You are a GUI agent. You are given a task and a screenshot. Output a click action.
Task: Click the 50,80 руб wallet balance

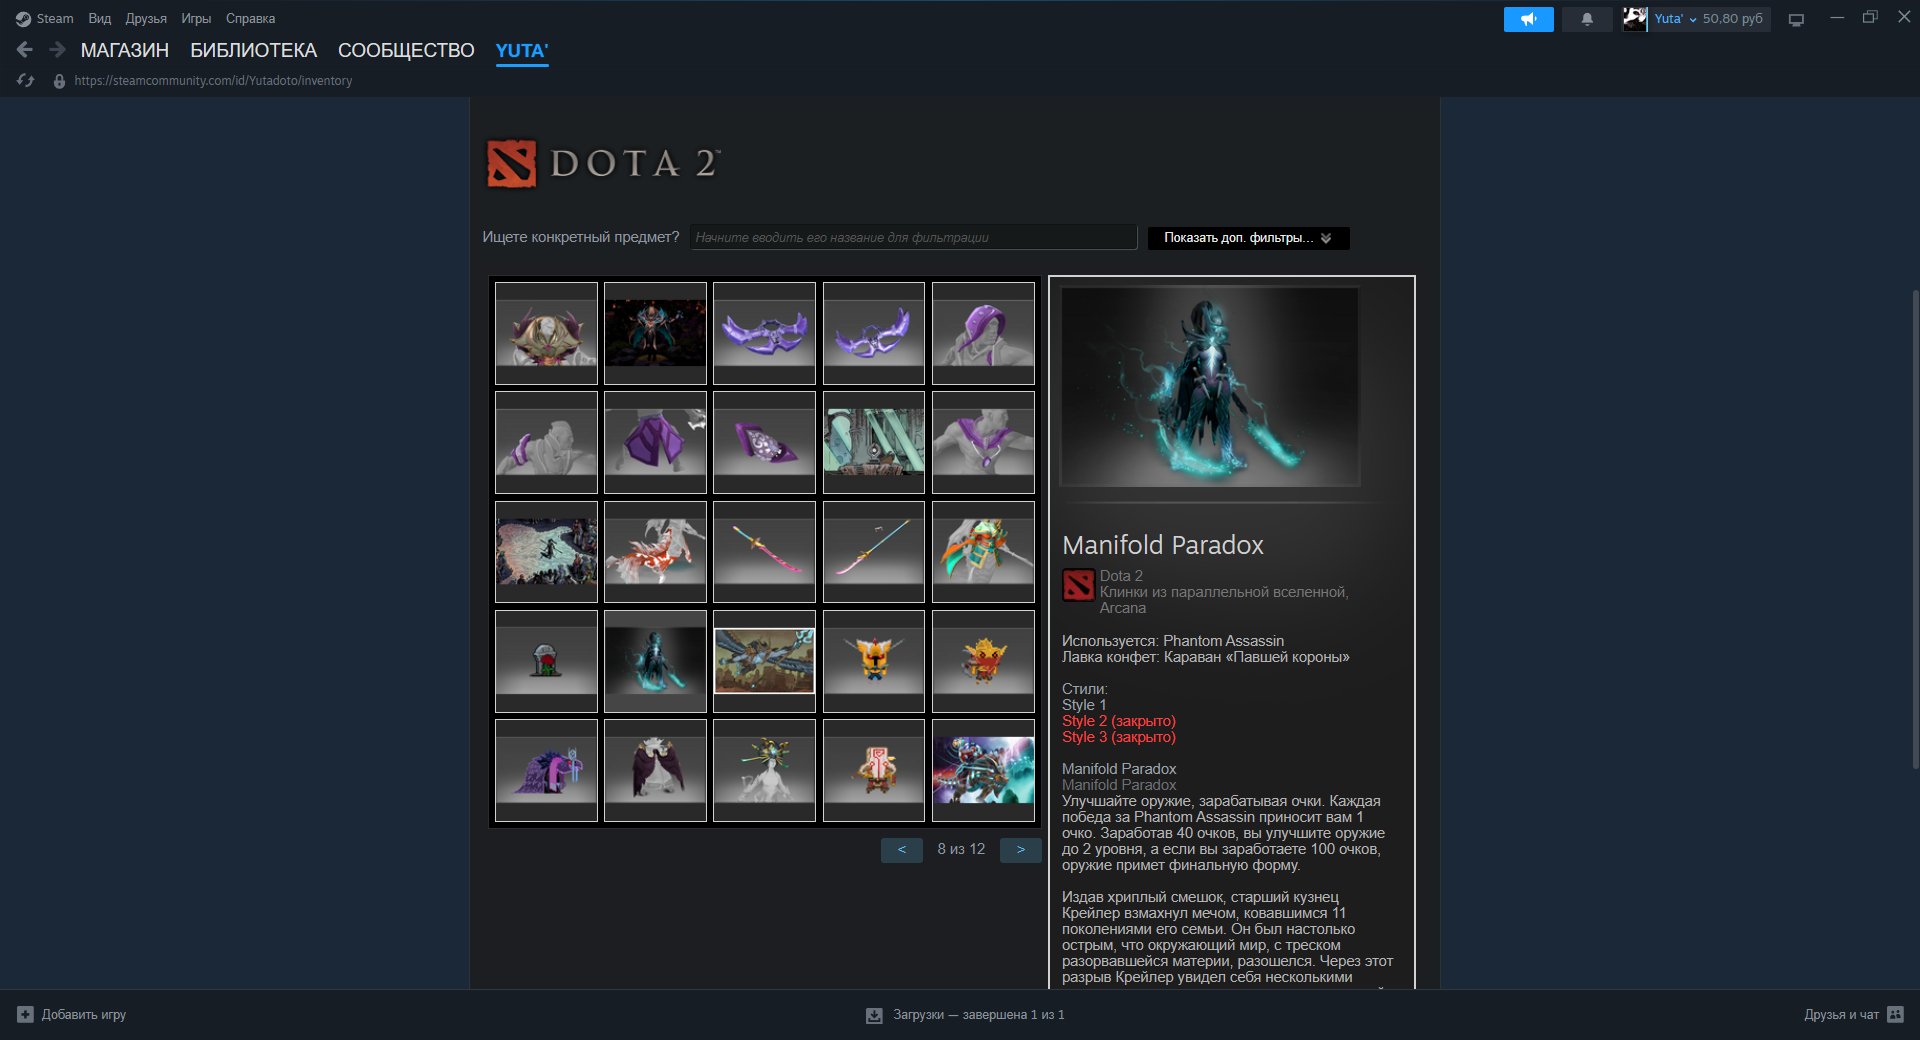click(1733, 19)
